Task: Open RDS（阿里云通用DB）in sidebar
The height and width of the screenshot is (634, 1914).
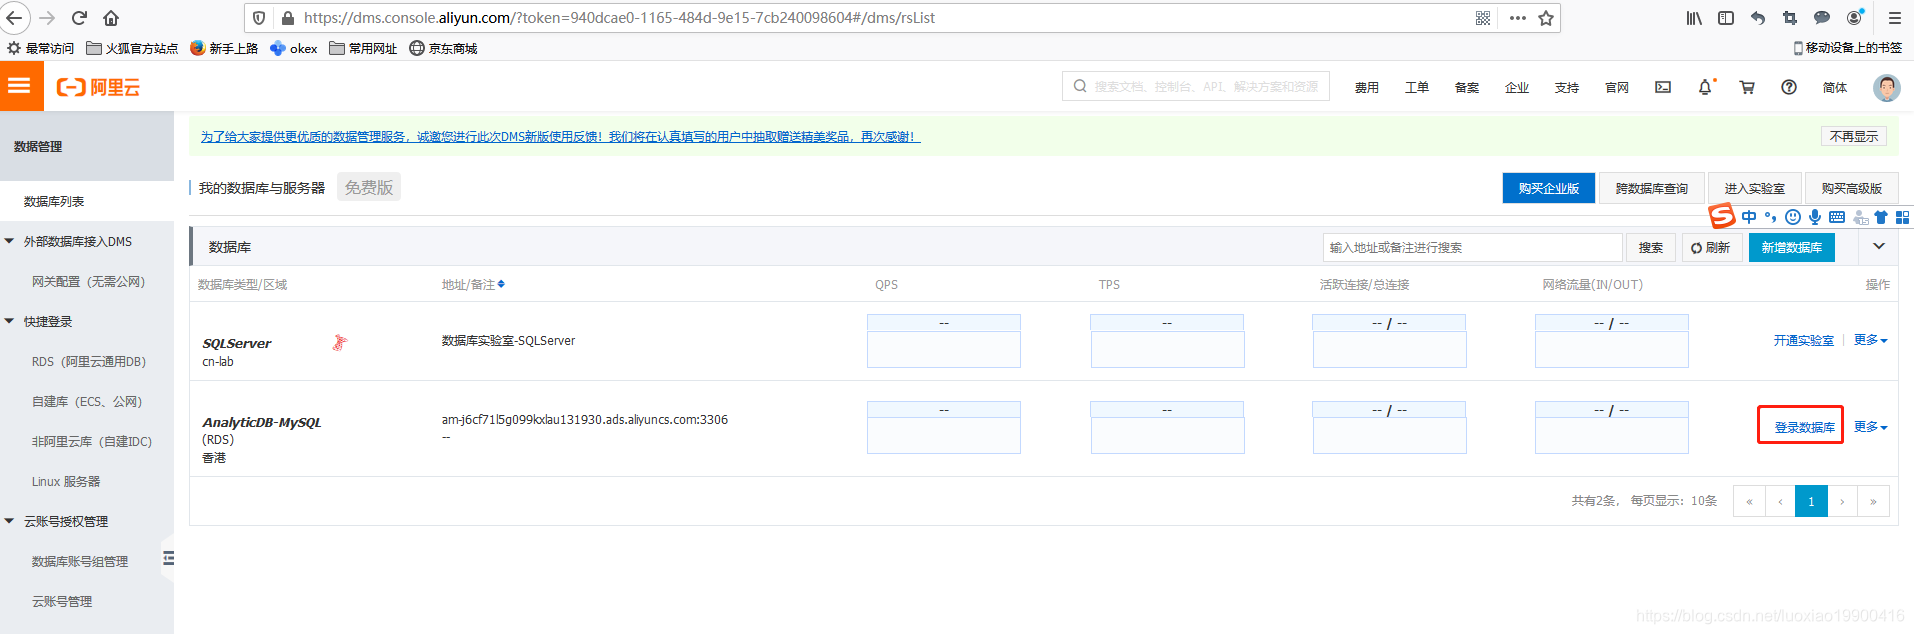Action: point(88,362)
